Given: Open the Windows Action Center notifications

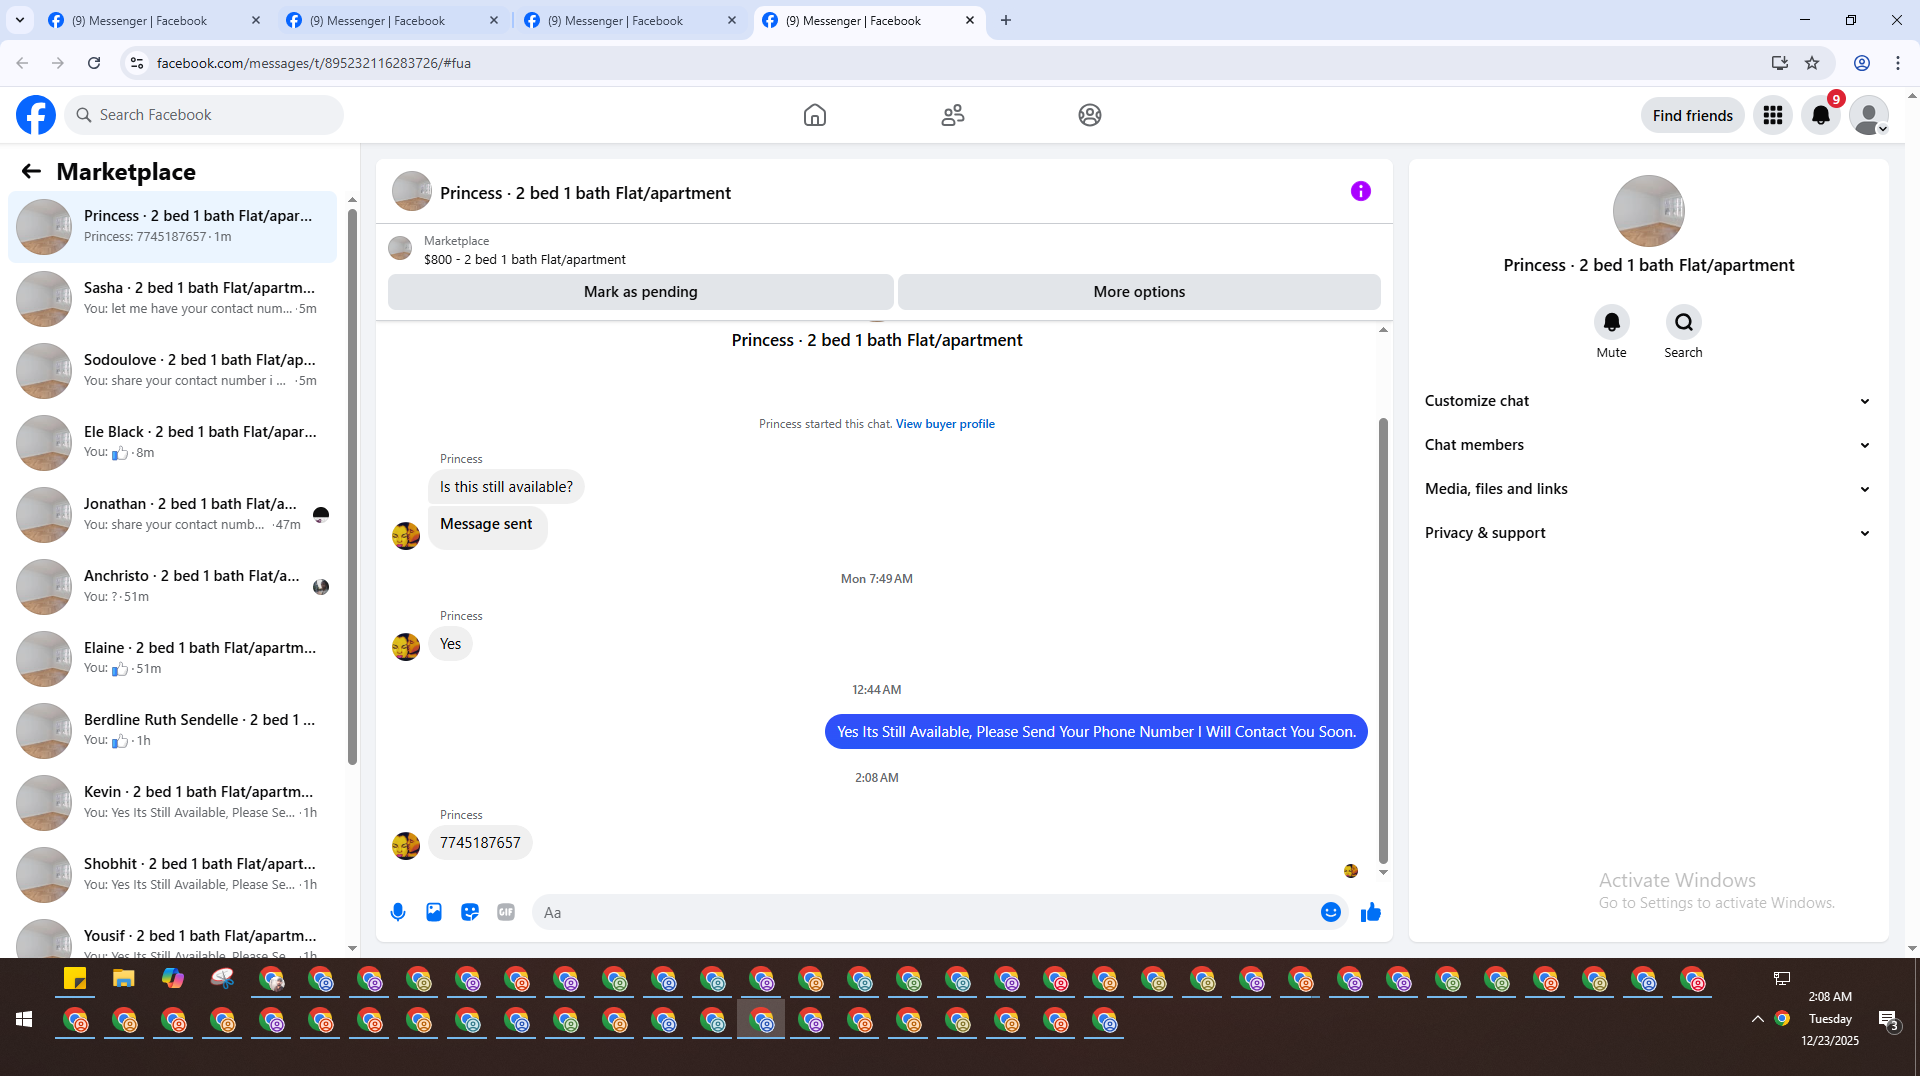Looking at the screenshot, I should coord(1888,1020).
